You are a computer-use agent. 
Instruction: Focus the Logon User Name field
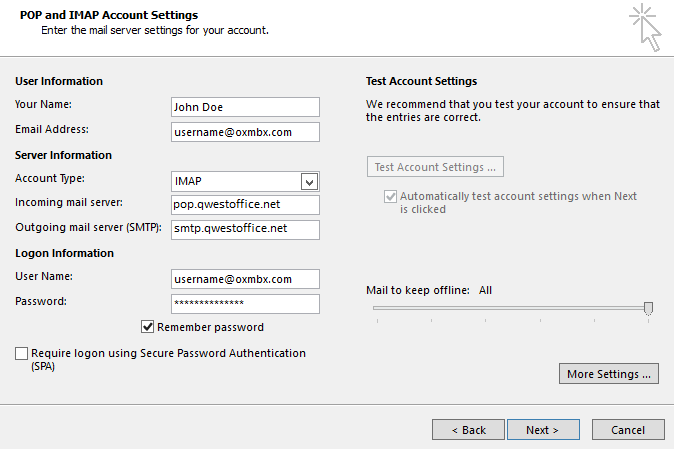pos(245,279)
